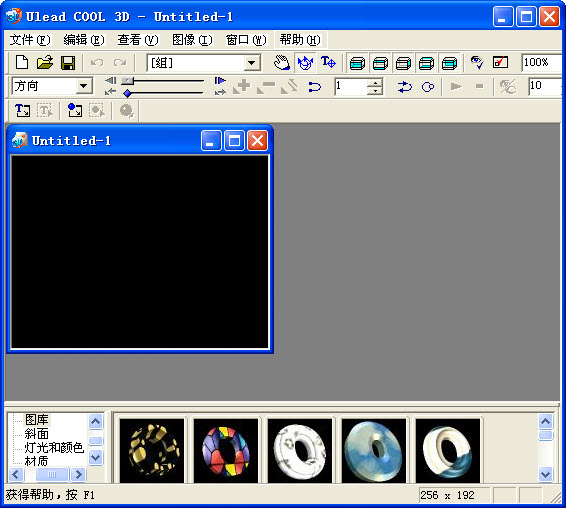Screen dimensions: 566x508
Task: Click the zoom percentage field showing 100%
Action: click(541, 62)
